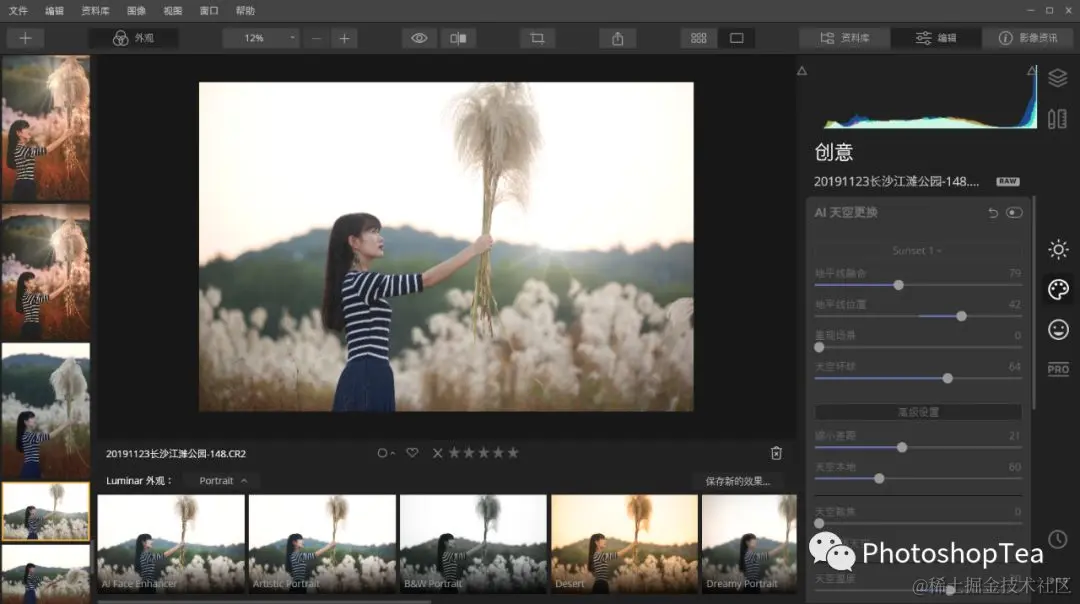The height and width of the screenshot is (604, 1080).
Task: Click the share export icon
Action: pos(617,38)
